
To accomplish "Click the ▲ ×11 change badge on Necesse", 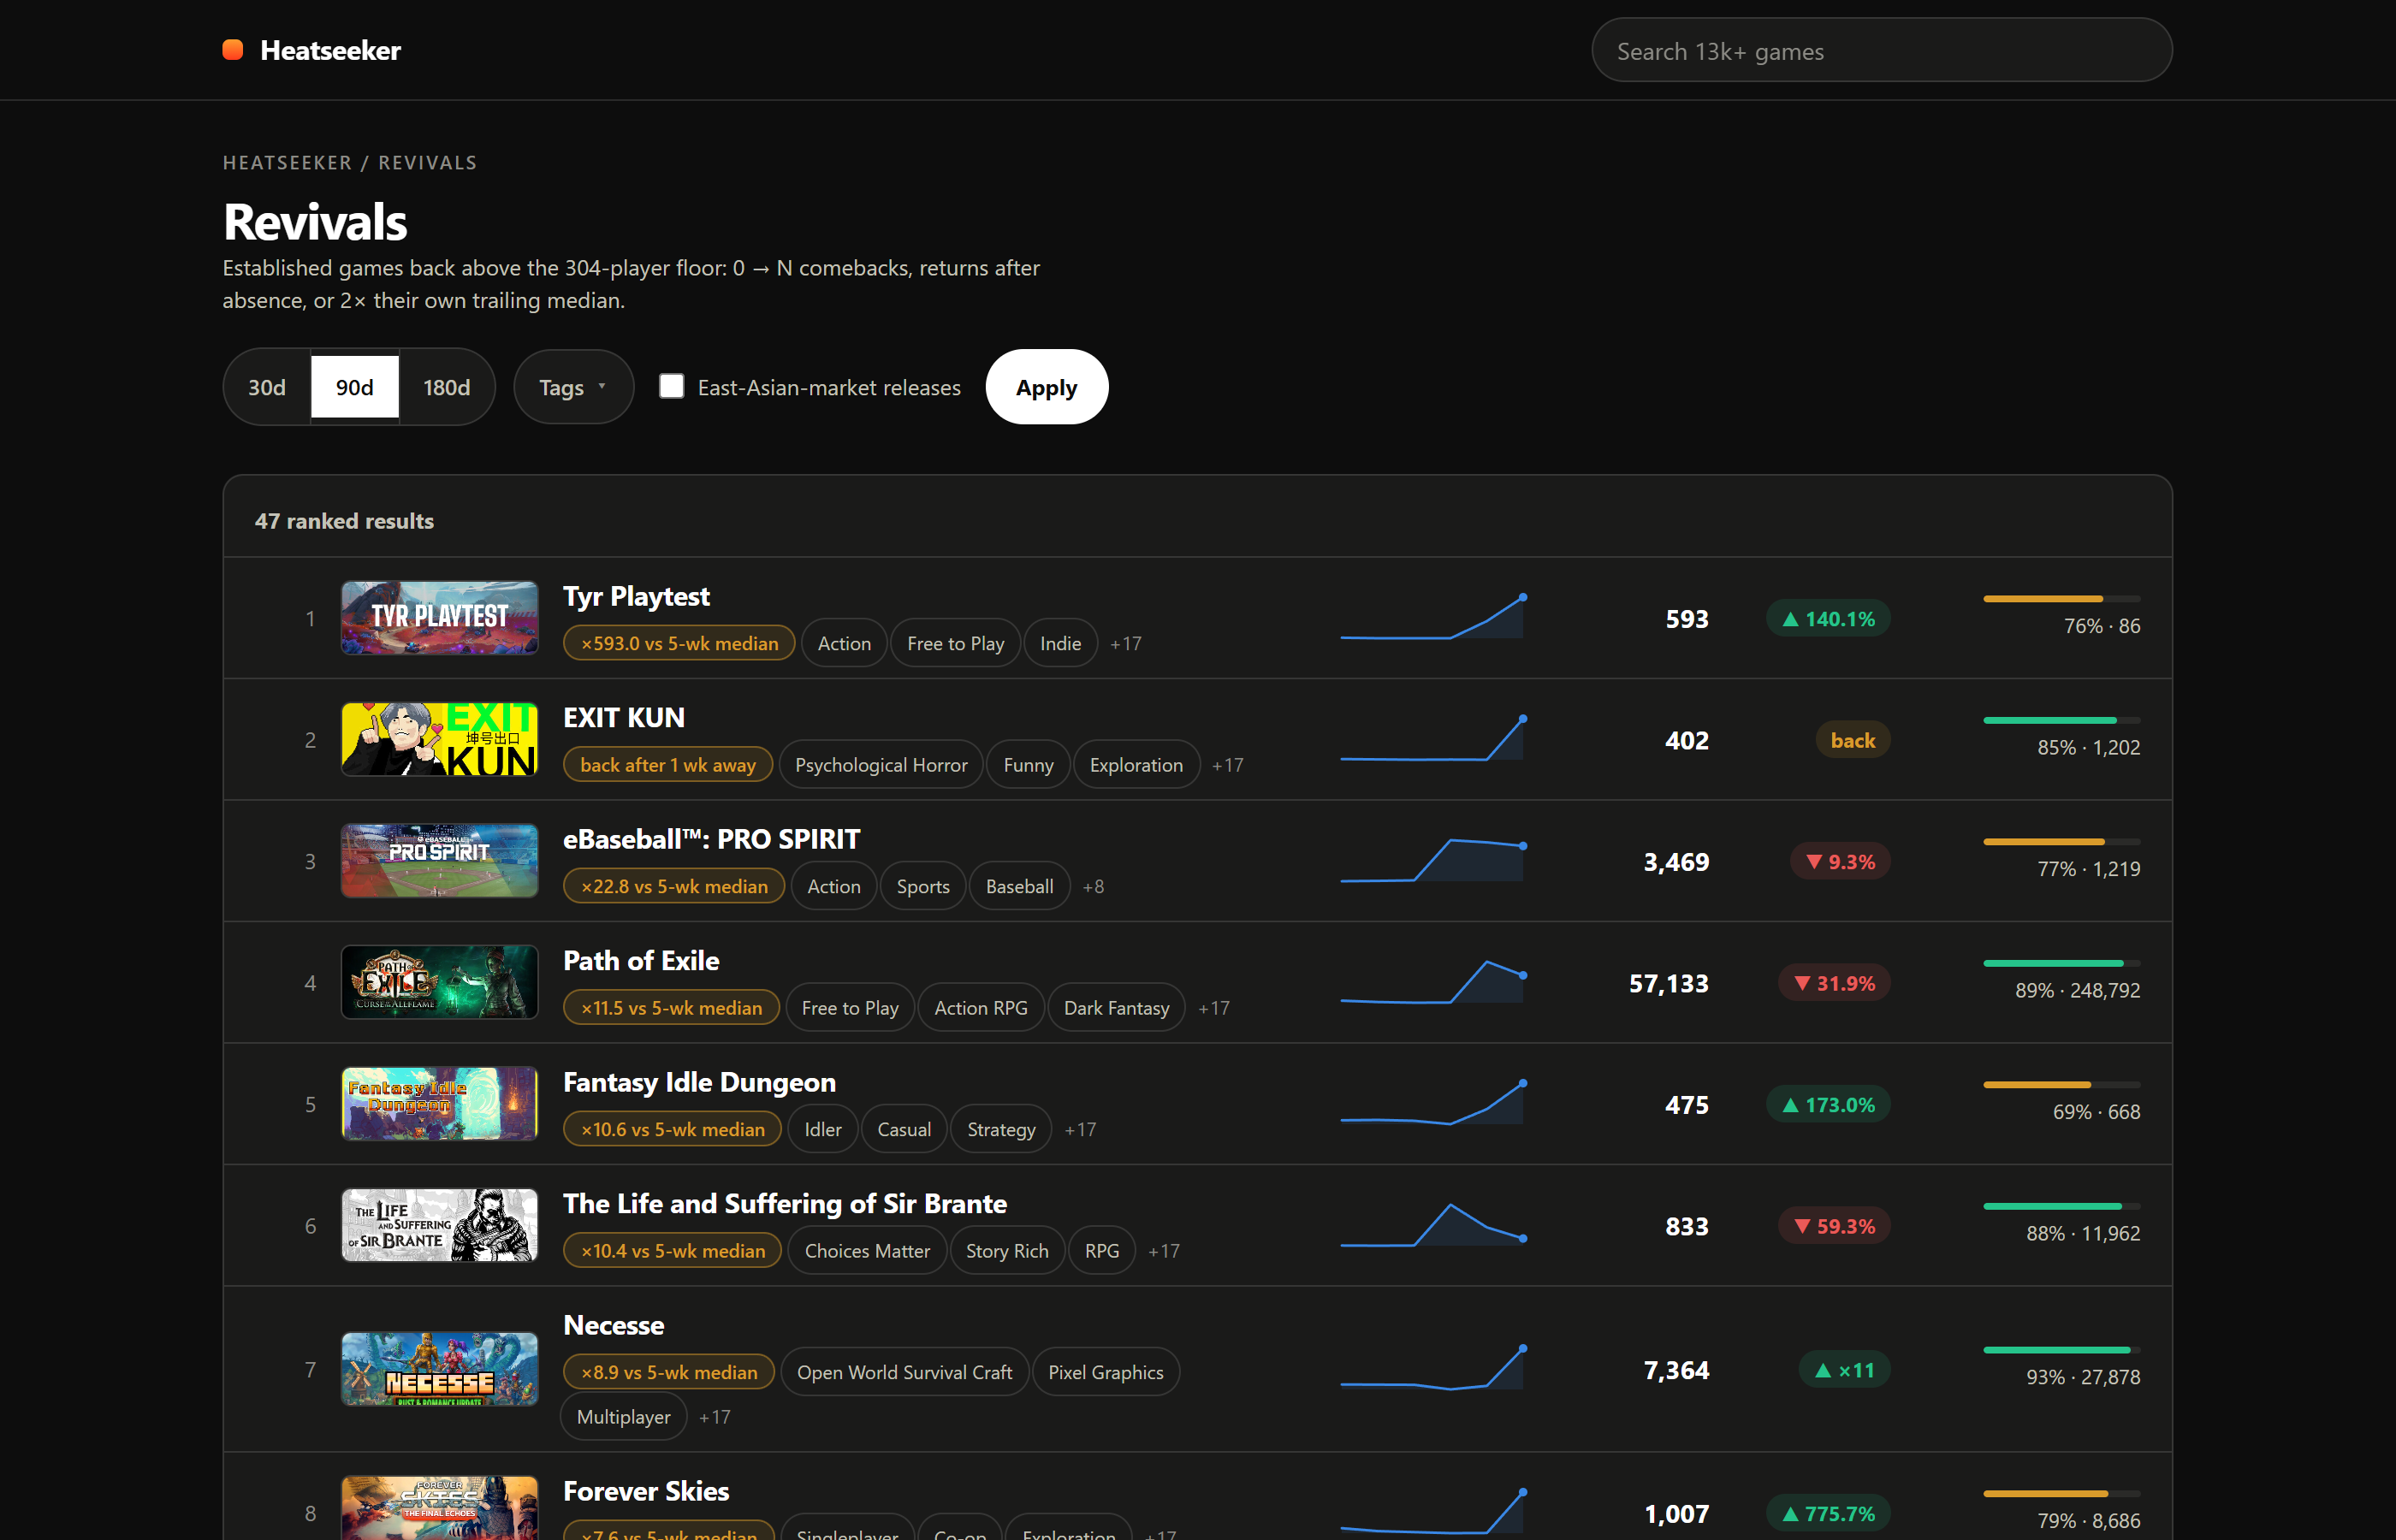I will coord(1844,1370).
